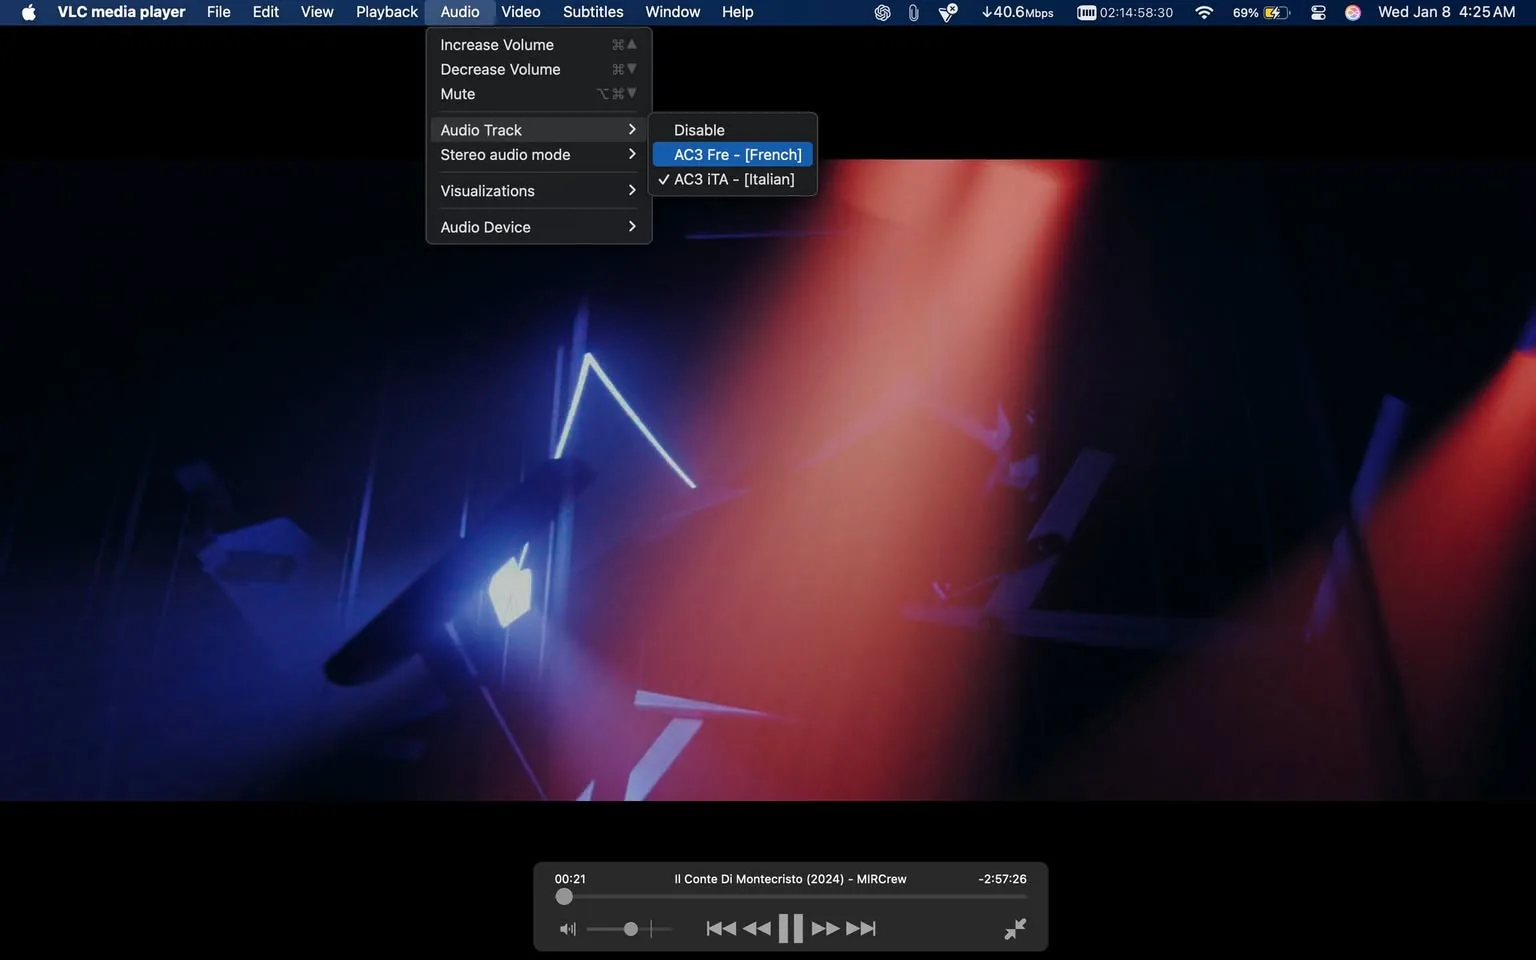Open the Video menu
Image resolution: width=1536 pixels, height=960 pixels.
tap(520, 12)
